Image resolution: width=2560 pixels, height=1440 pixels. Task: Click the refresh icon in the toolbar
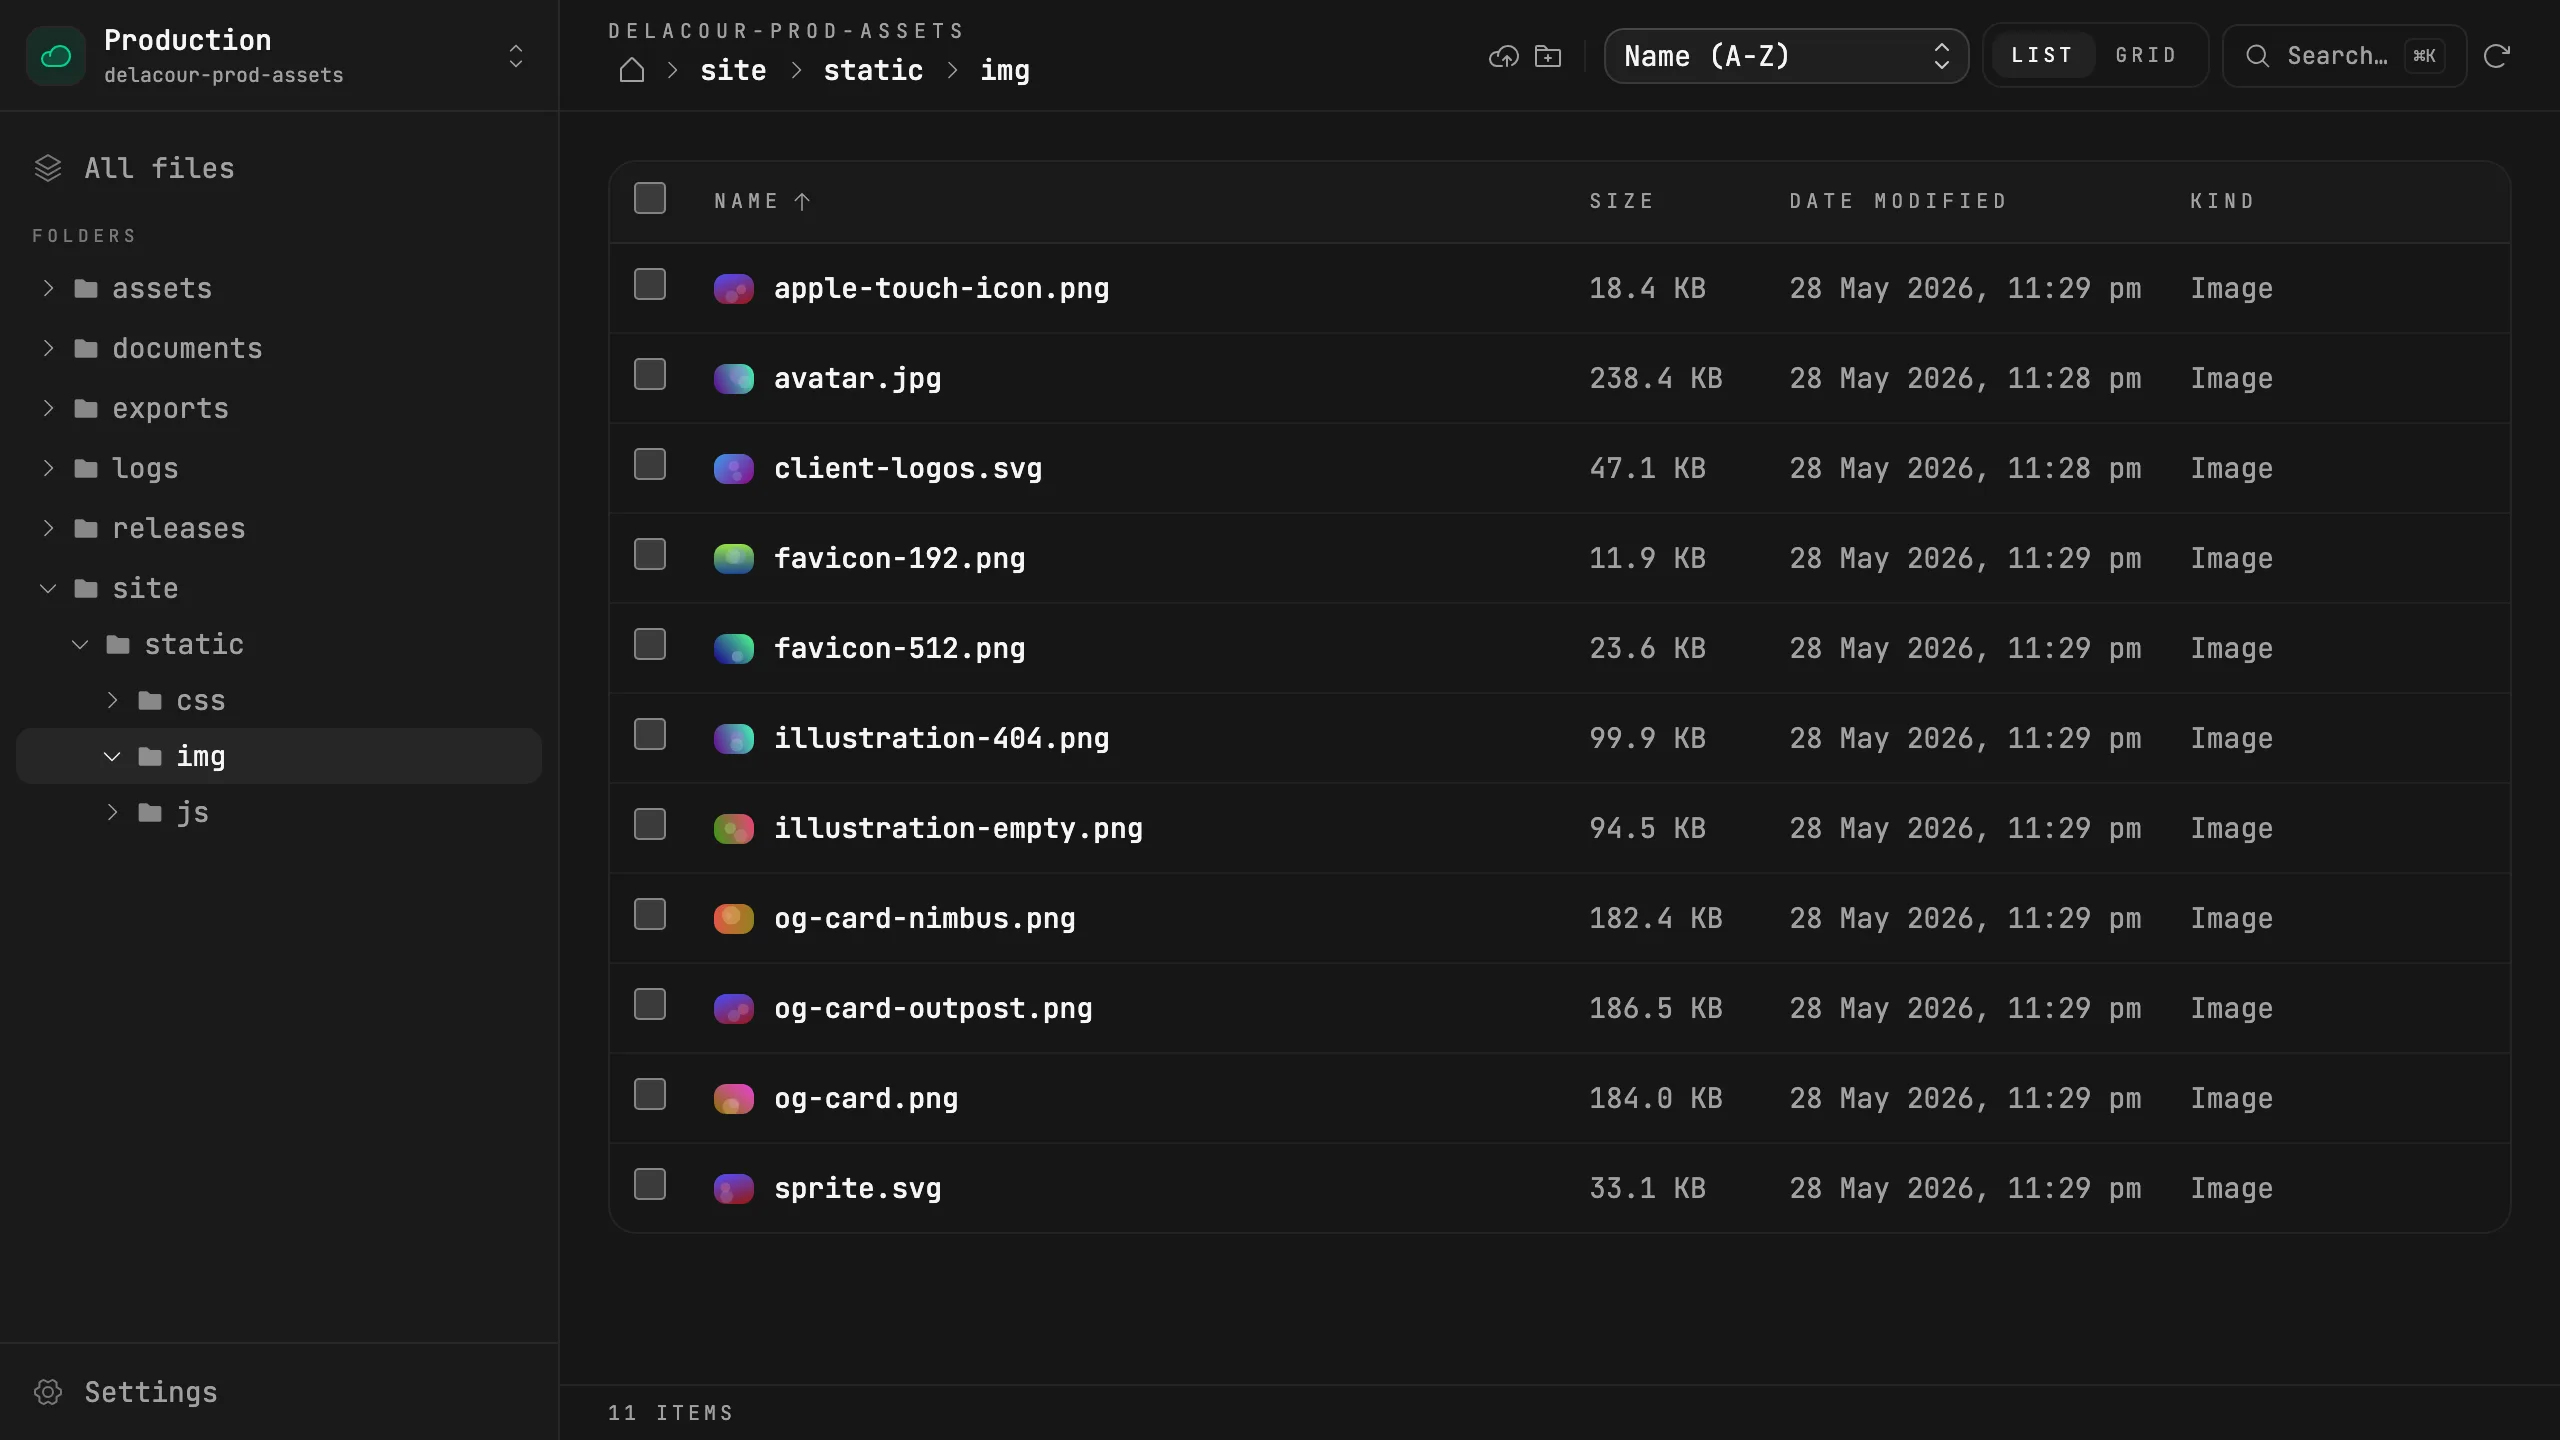click(x=2497, y=56)
